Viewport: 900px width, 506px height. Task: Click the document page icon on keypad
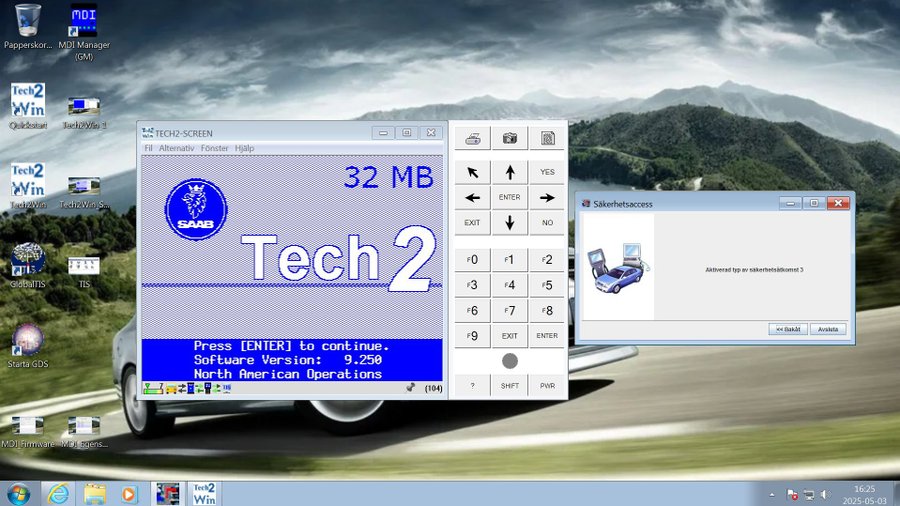(x=547, y=138)
